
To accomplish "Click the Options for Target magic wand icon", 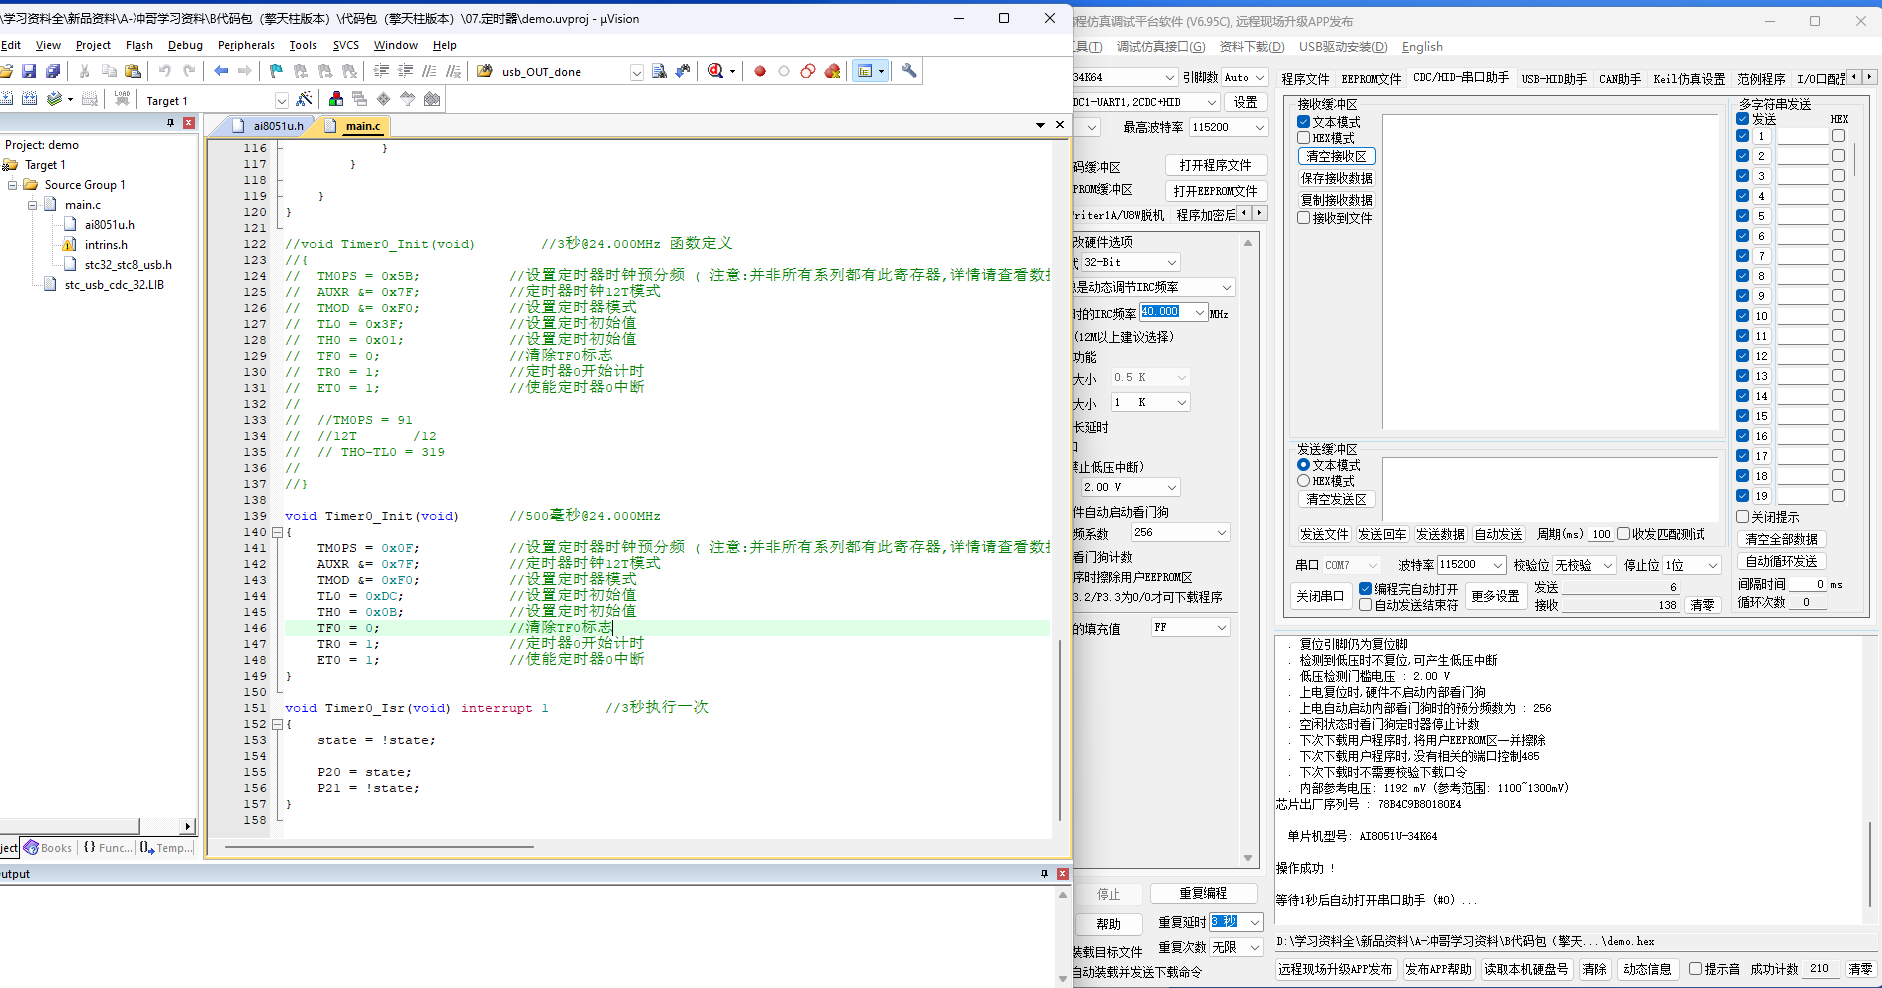I will 305,99.
